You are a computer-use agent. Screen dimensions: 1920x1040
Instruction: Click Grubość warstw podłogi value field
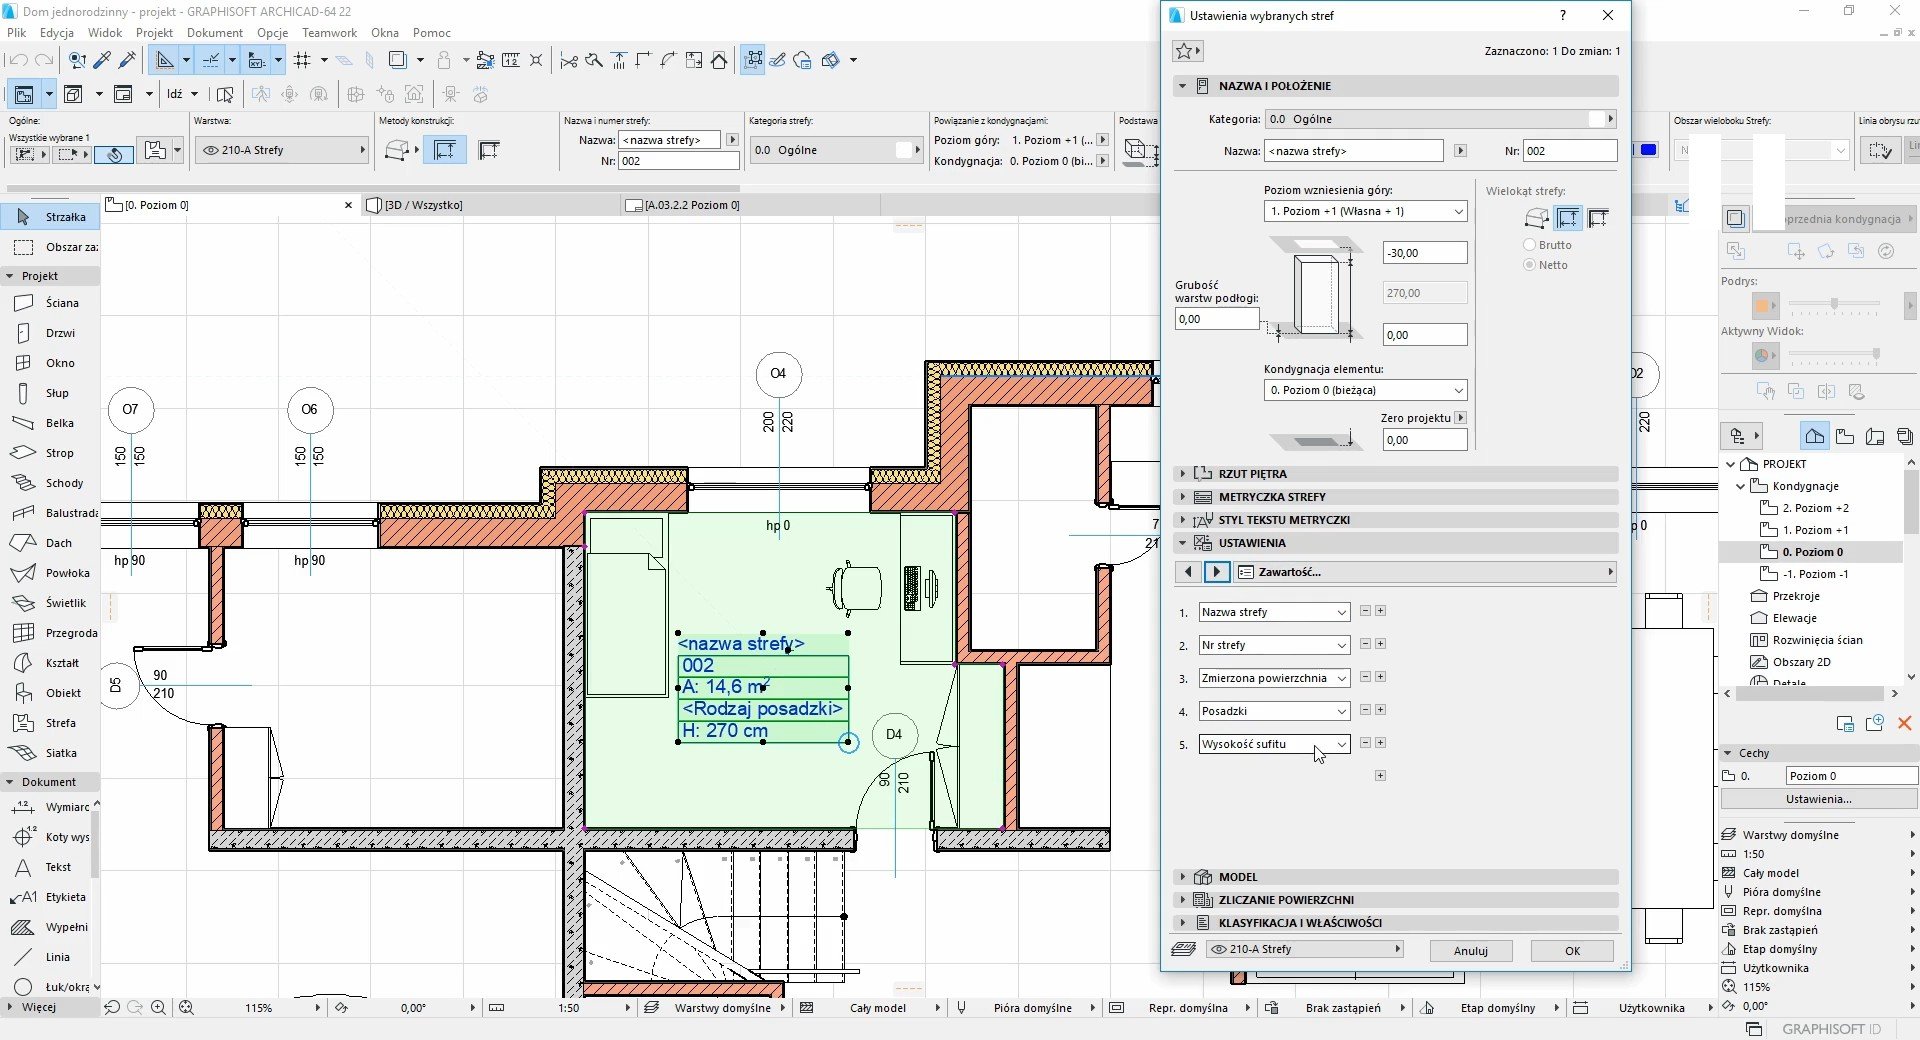point(1217,319)
